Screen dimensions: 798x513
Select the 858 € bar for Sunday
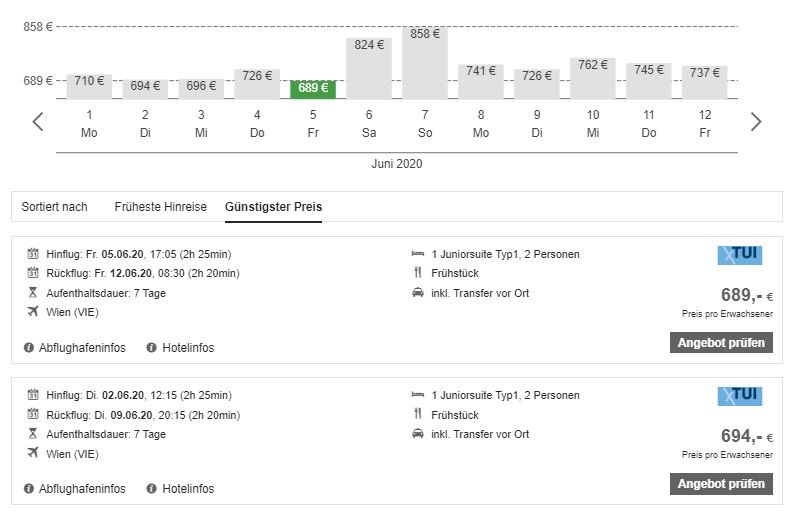(425, 62)
